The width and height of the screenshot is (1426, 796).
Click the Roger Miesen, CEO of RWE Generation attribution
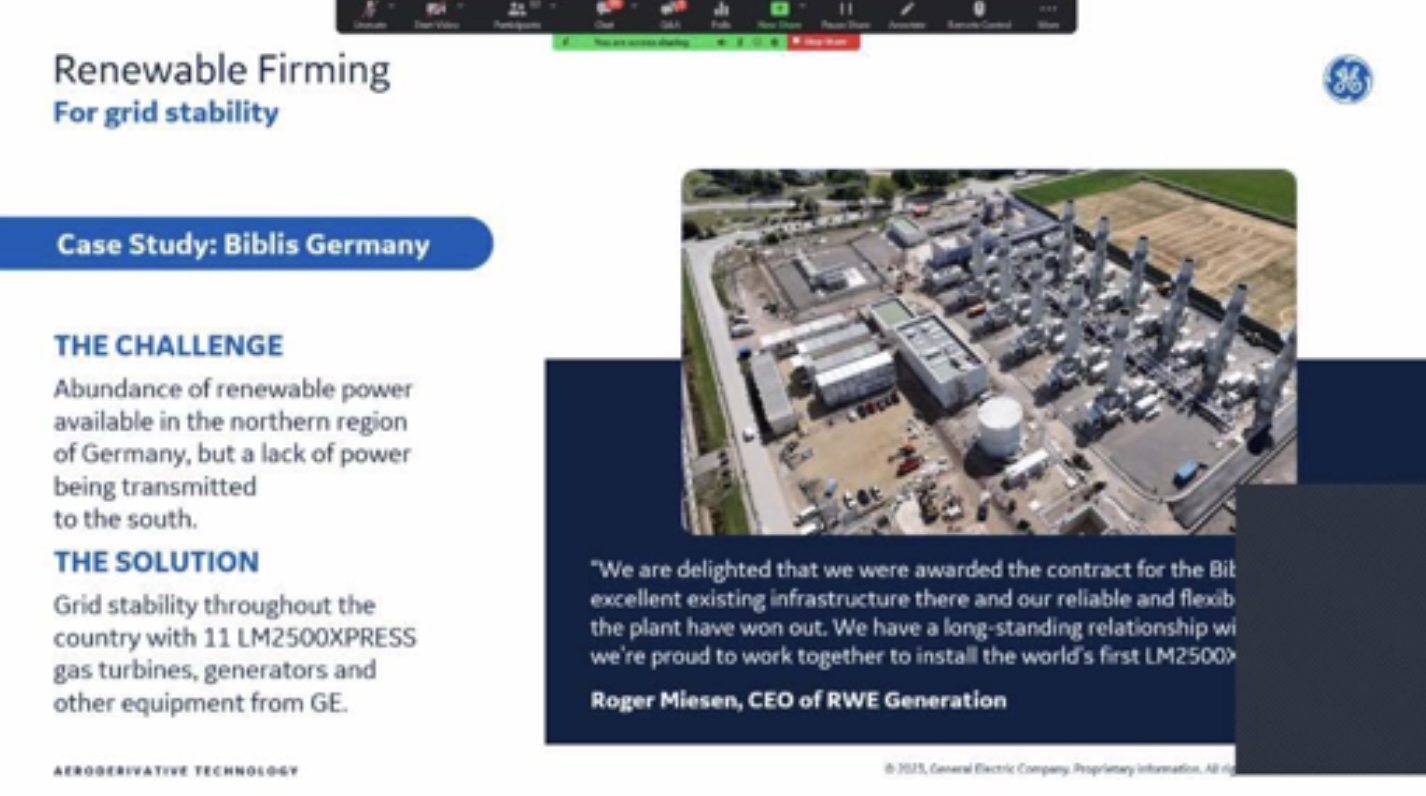(x=798, y=700)
